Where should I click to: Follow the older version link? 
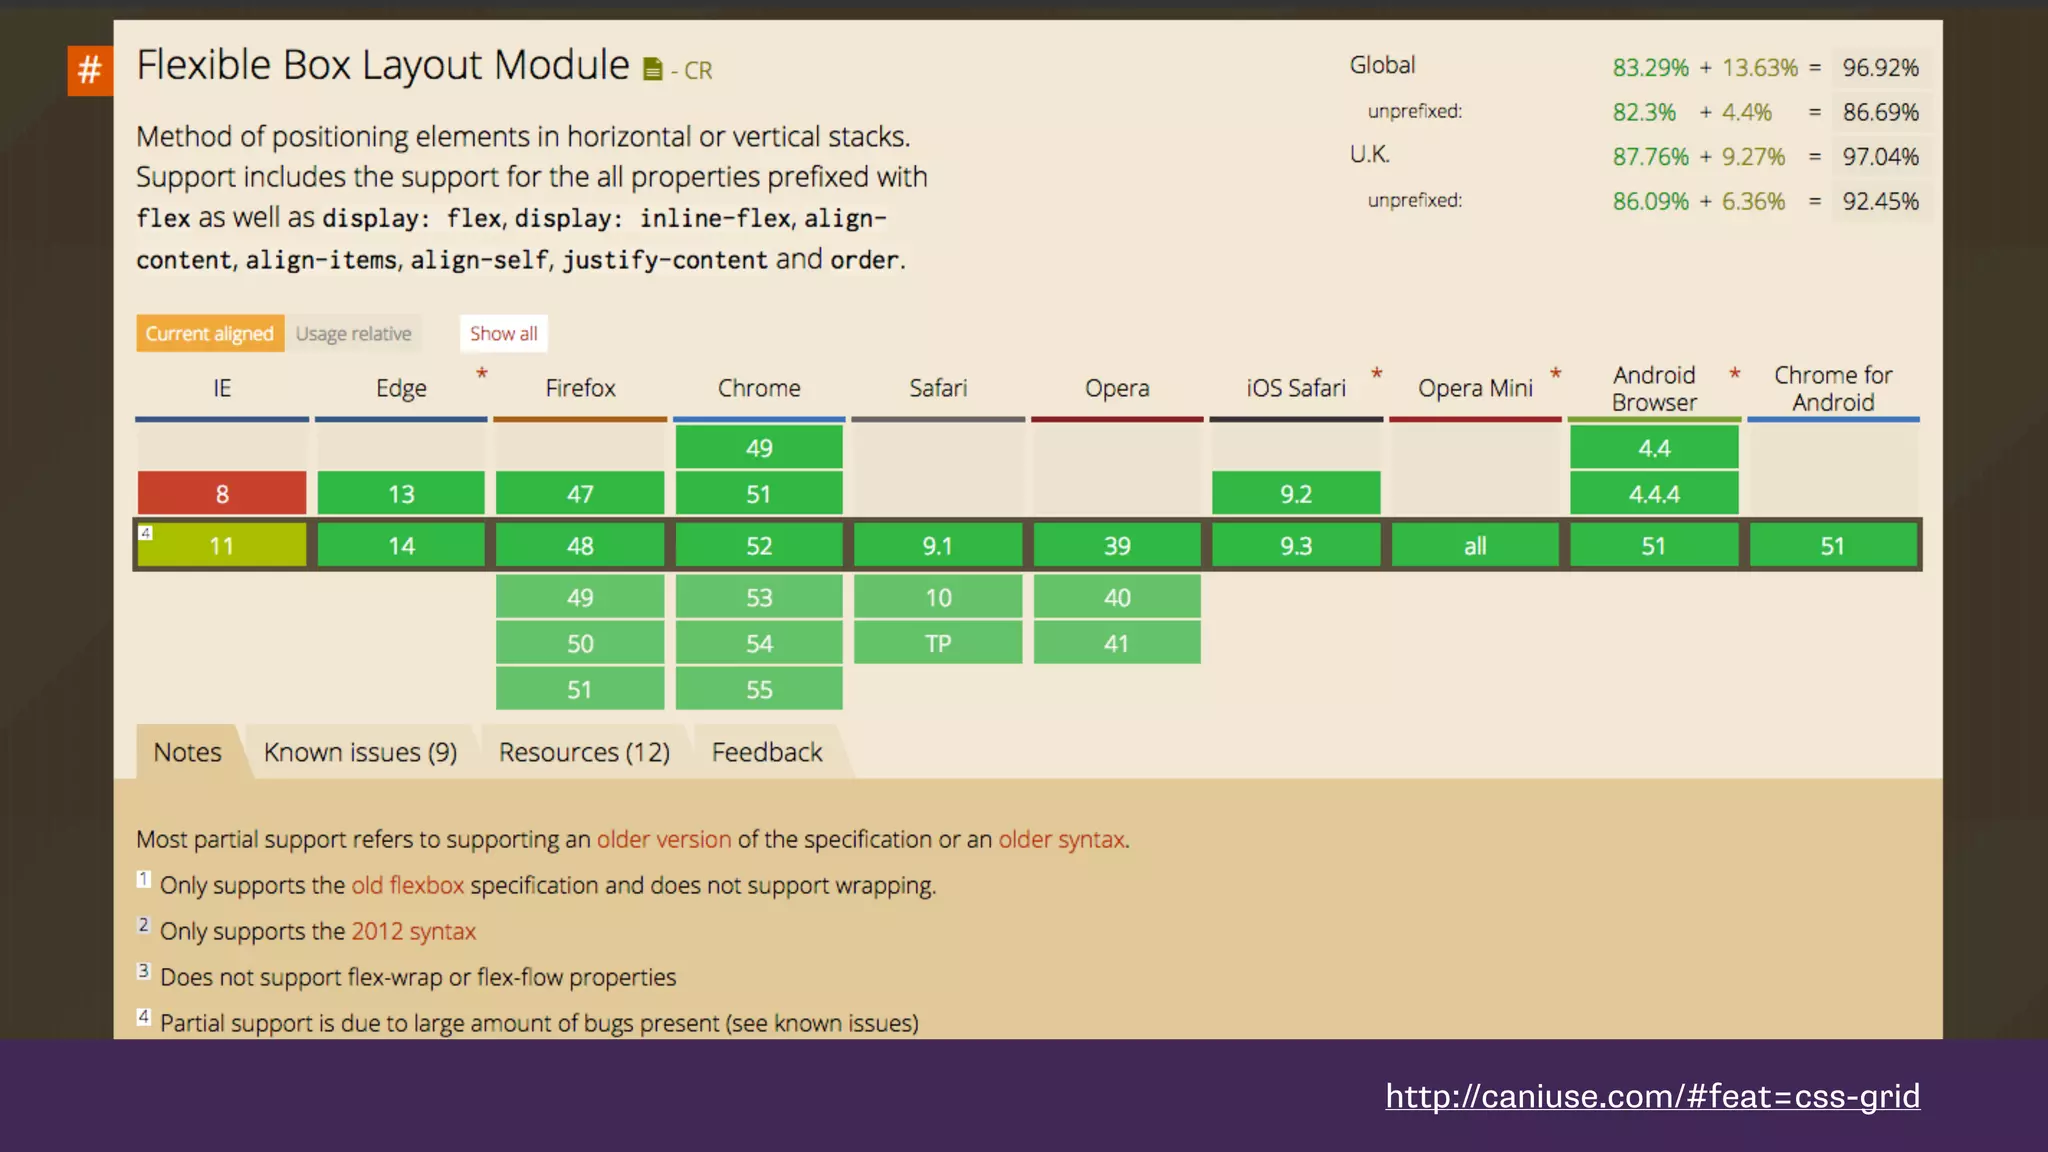(x=664, y=839)
